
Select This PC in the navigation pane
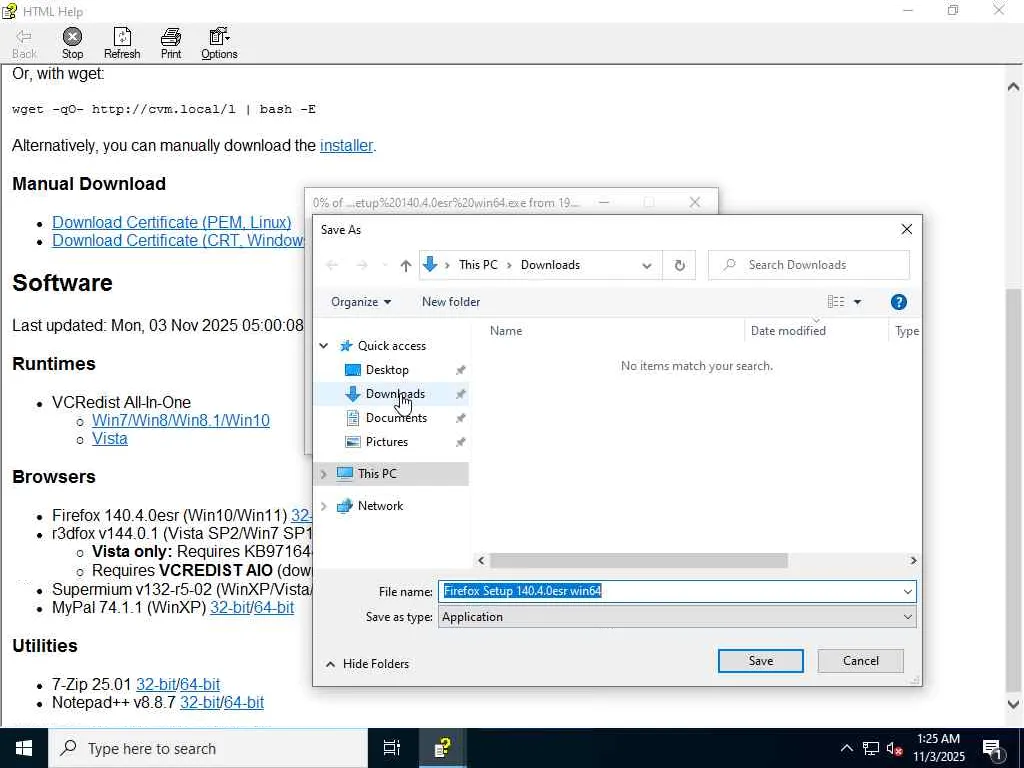tap(377, 473)
